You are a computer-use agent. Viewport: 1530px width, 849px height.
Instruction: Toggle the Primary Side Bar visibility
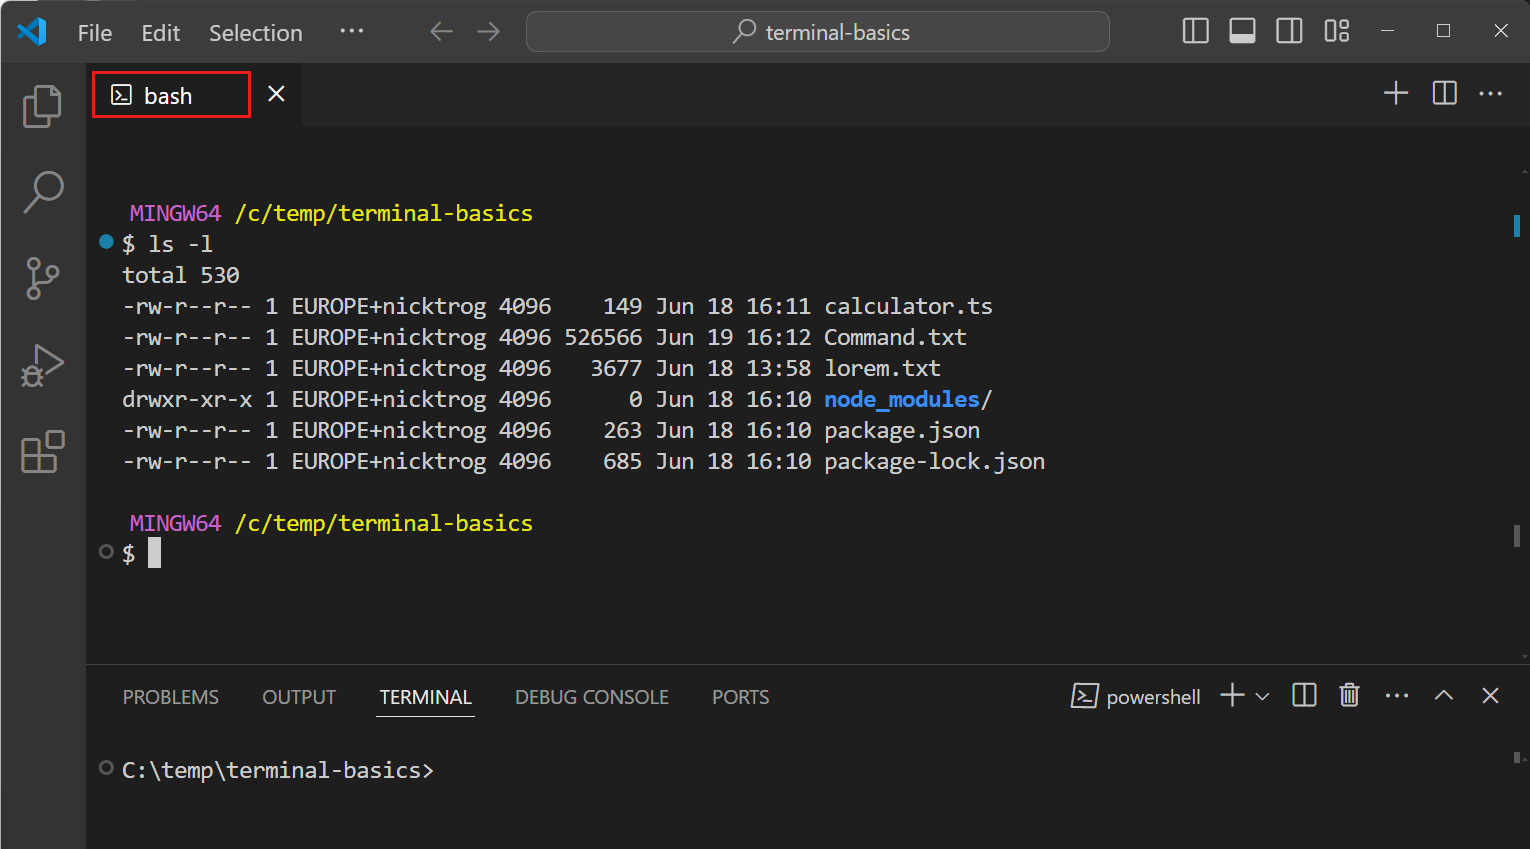click(x=1195, y=31)
